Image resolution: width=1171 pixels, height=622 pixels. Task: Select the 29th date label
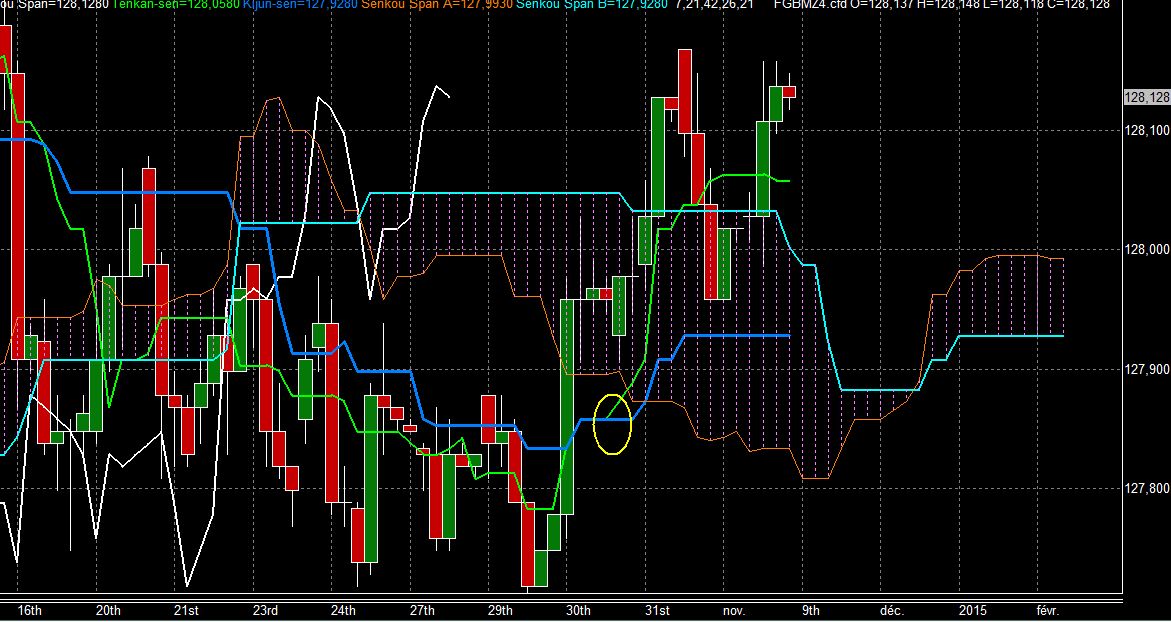pyautogui.click(x=500, y=611)
